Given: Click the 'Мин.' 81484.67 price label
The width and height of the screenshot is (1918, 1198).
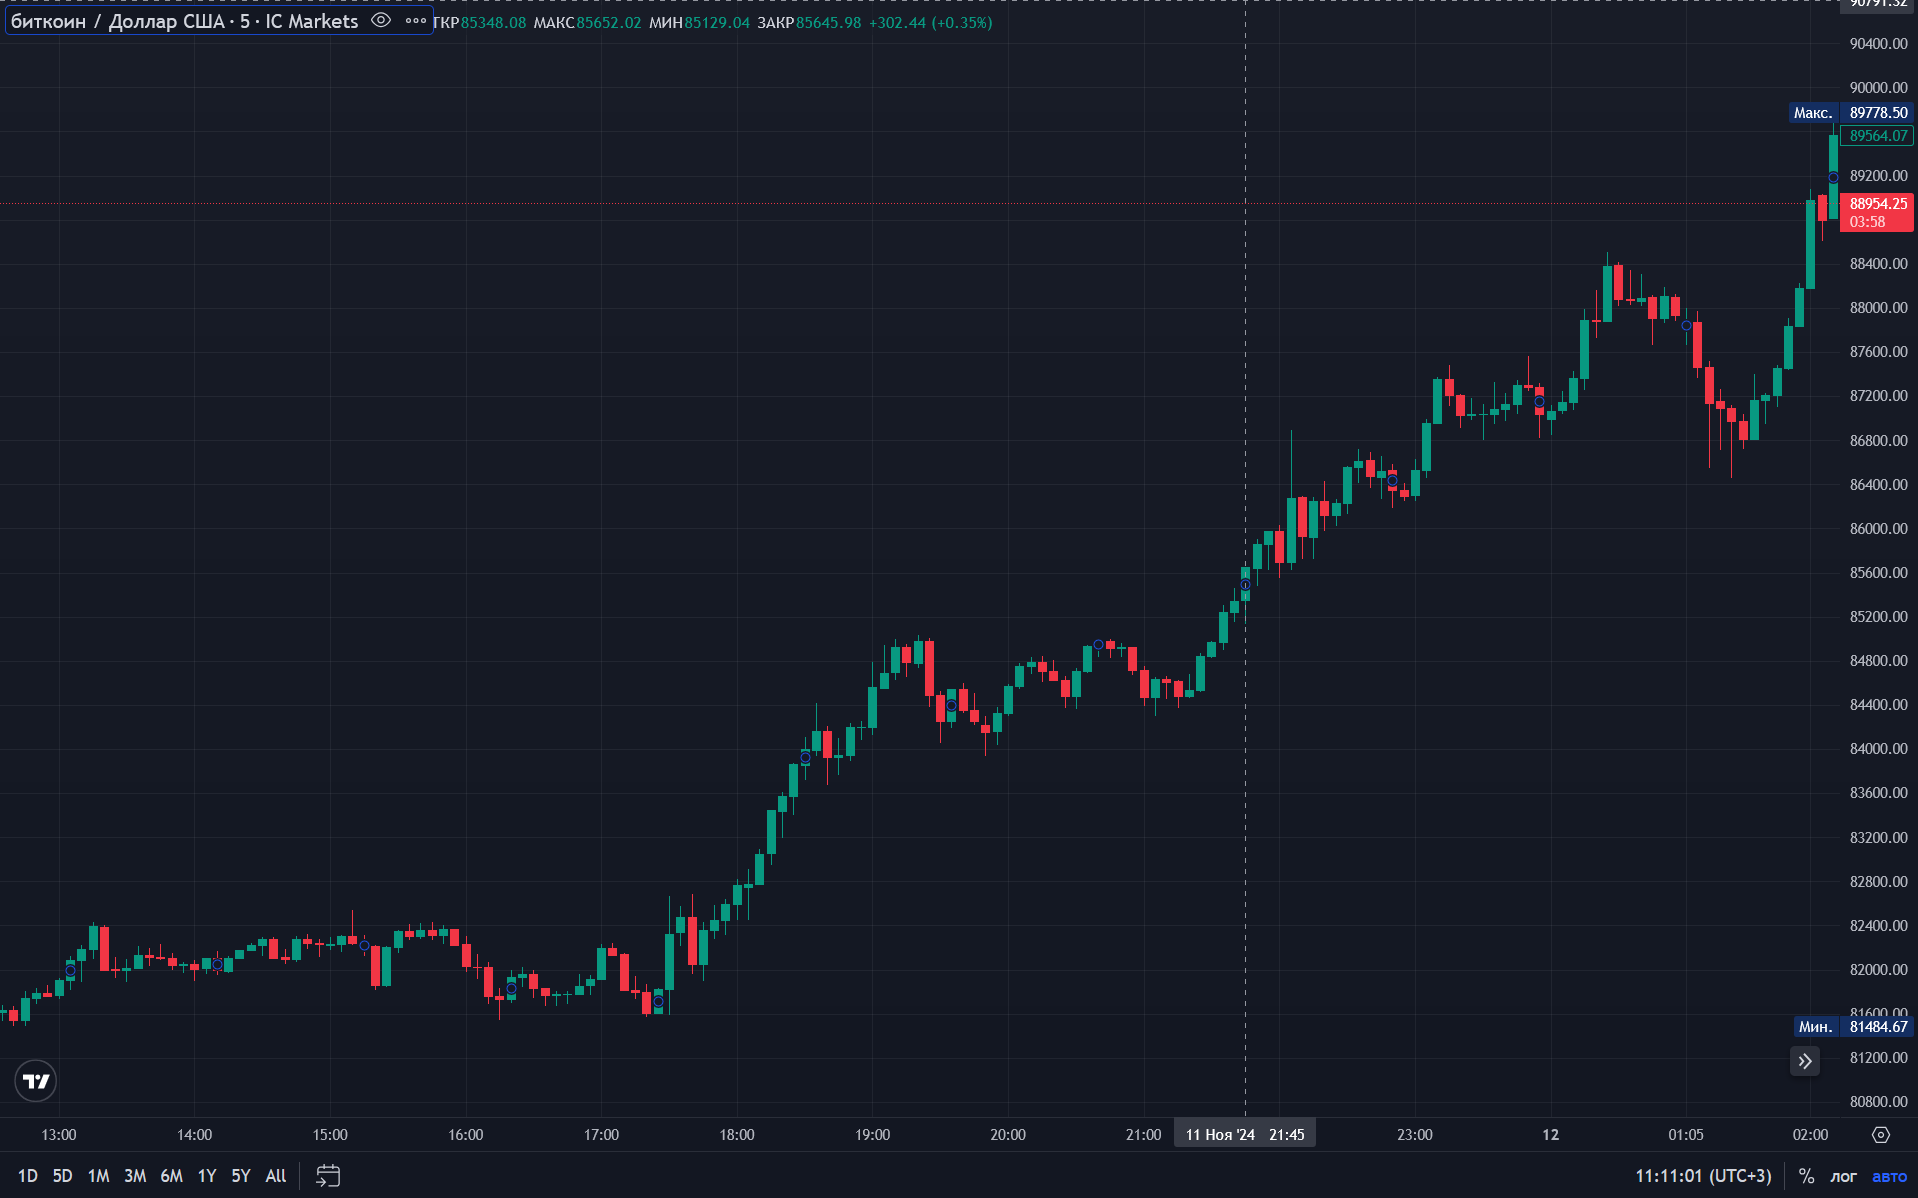Looking at the screenshot, I should pyautogui.click(x=1851, y=1027).
